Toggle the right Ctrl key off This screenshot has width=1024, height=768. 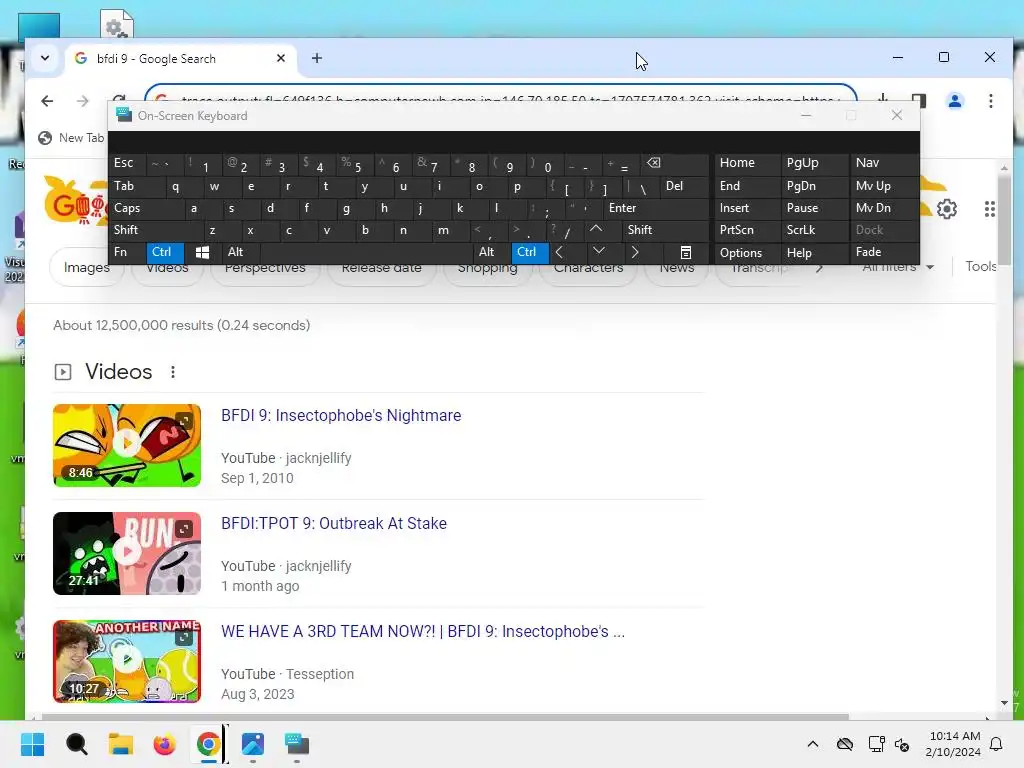coord(530,252)
